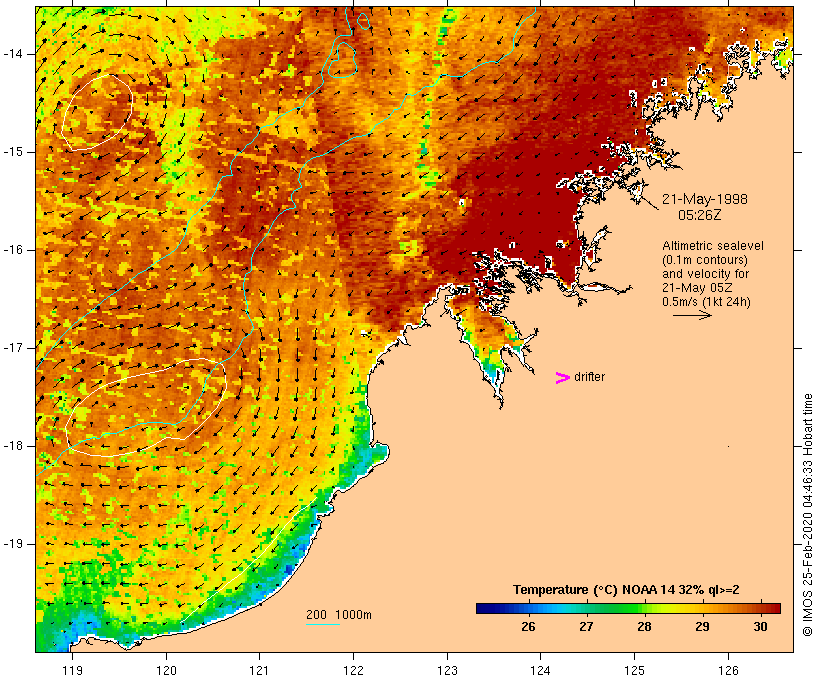Image resolution: width=820 pixels, height=680 pixels.
Task: Click the colorbar label '27'
Action: pos(586,627)
